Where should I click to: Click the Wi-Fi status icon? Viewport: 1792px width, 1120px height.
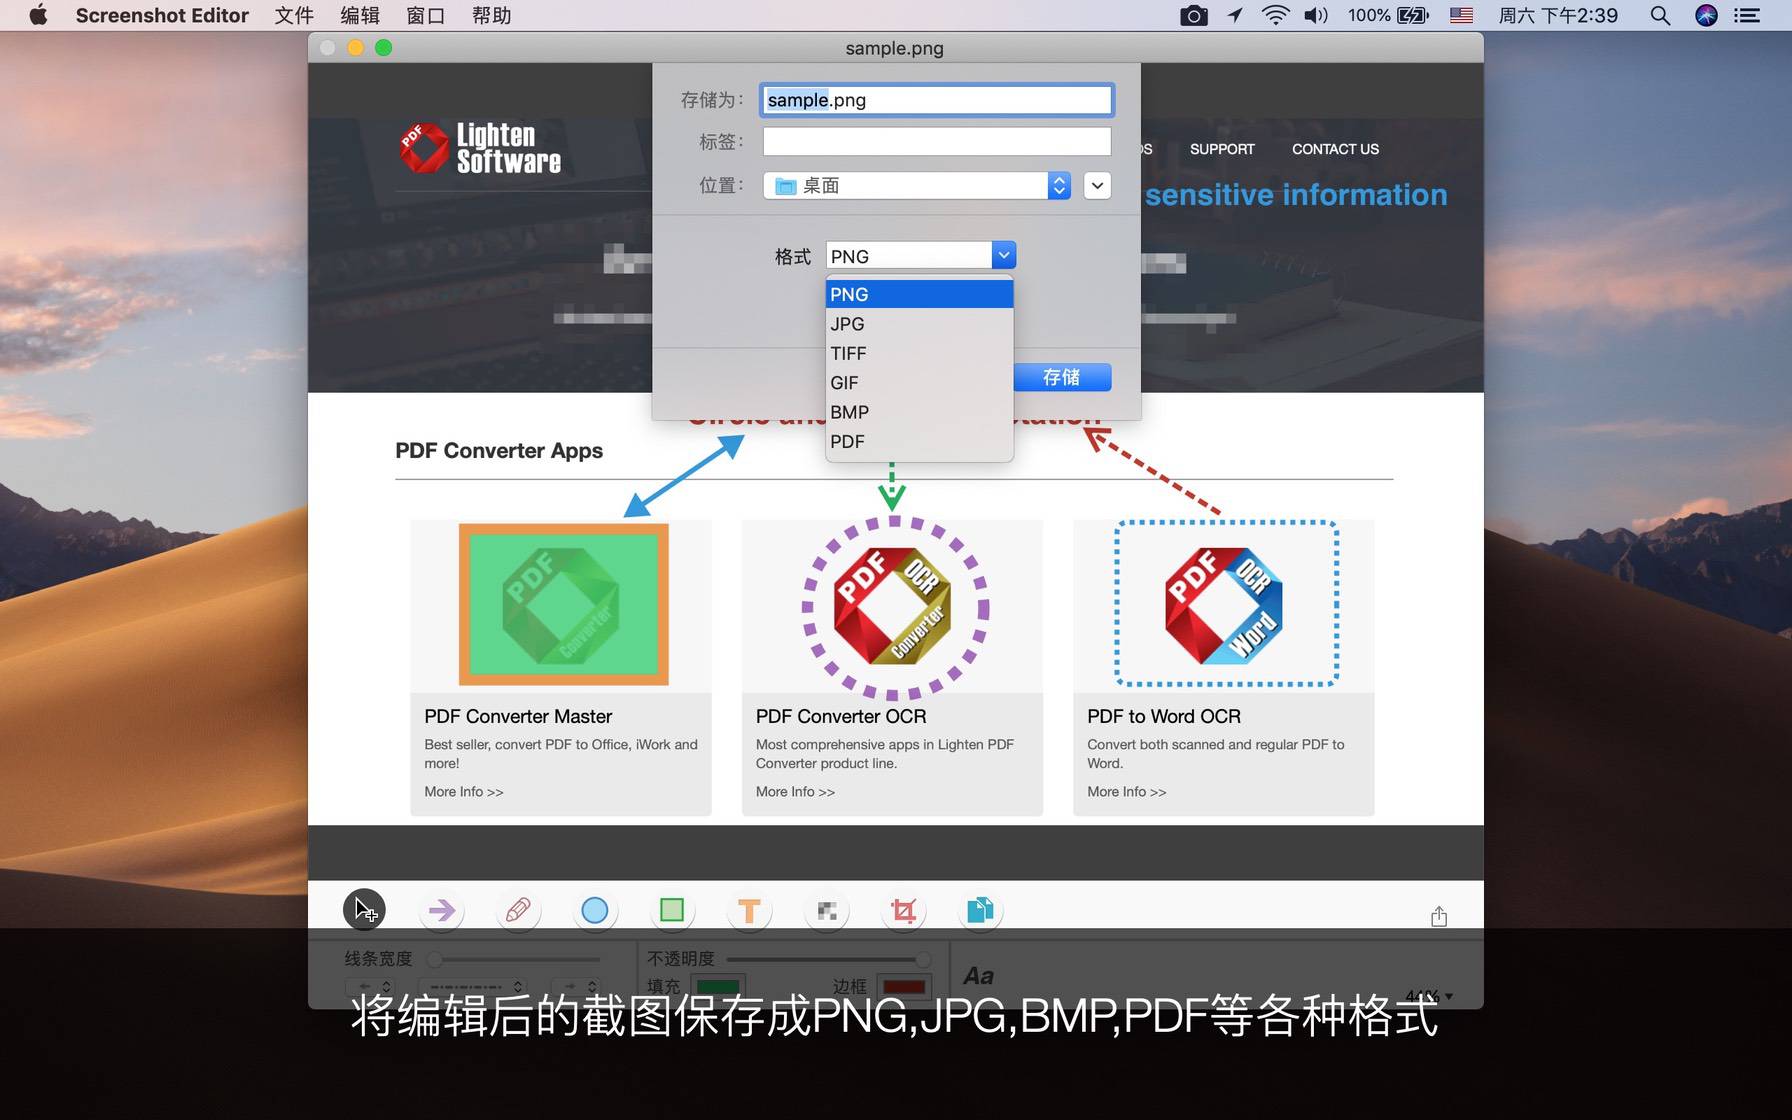1276,15
